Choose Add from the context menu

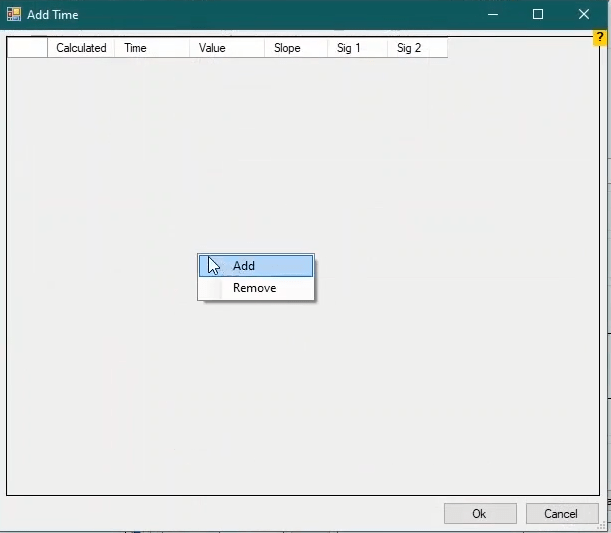244,266
